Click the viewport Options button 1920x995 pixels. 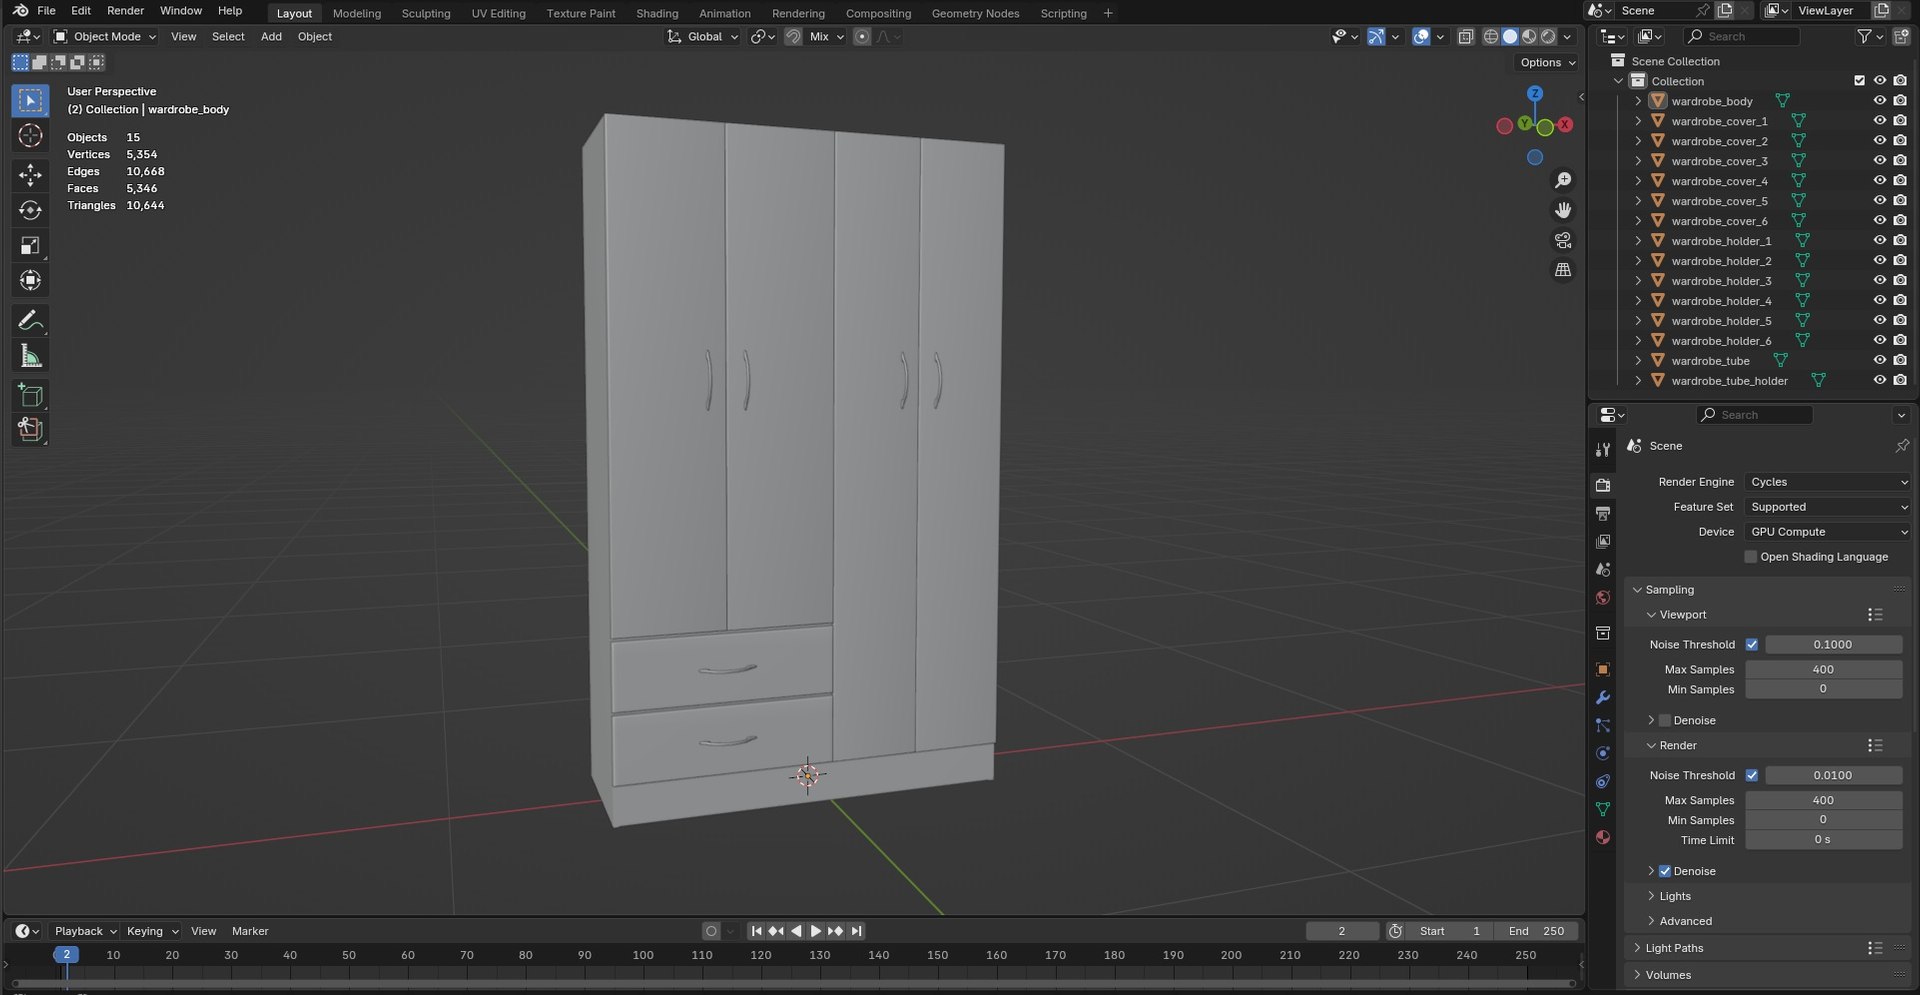(1547, 62)
